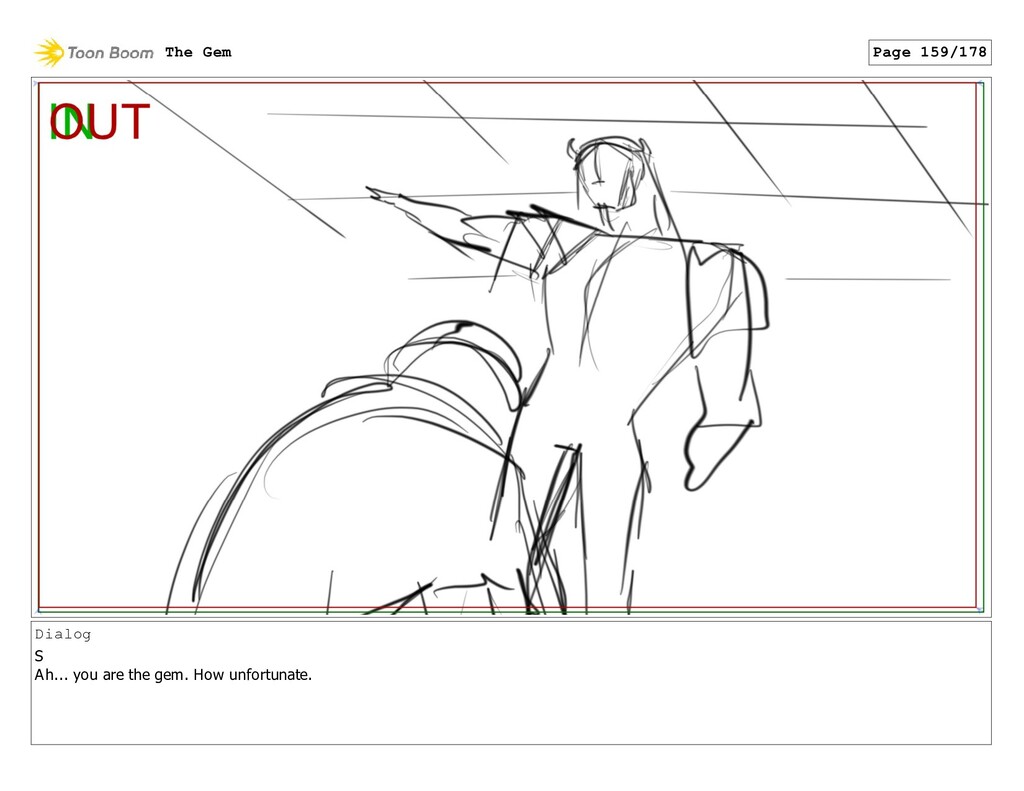This screenshot has height=791, width=1024.
Task: Click the line 'Ah... you are the gem. How unfortunate.'
Action: (173, 675)
